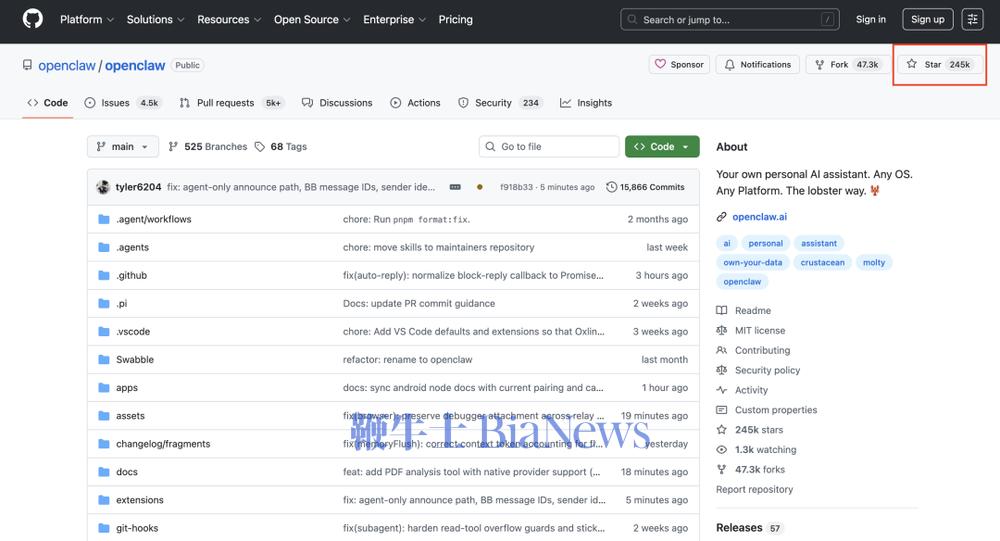
Task: Expand commit message ellipsis button
Action: [x=455, y=187]
